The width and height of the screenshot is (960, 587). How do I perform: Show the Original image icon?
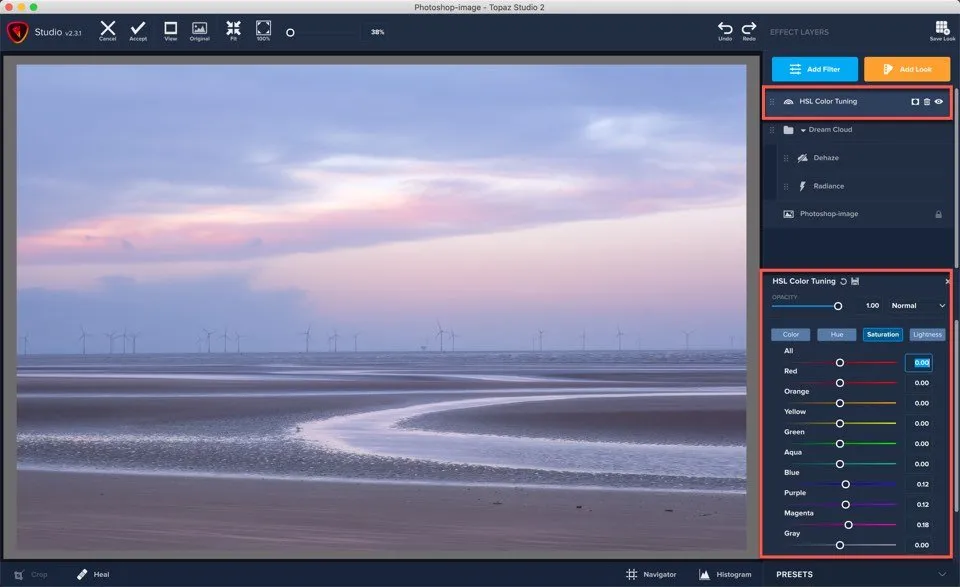(200, 28)
